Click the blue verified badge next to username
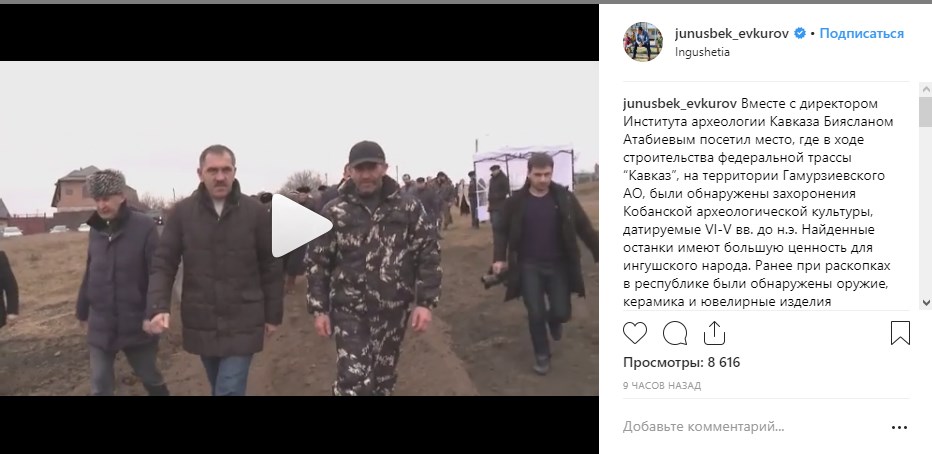This screenshot has height=454, width=932. click(x=800, y=34)
